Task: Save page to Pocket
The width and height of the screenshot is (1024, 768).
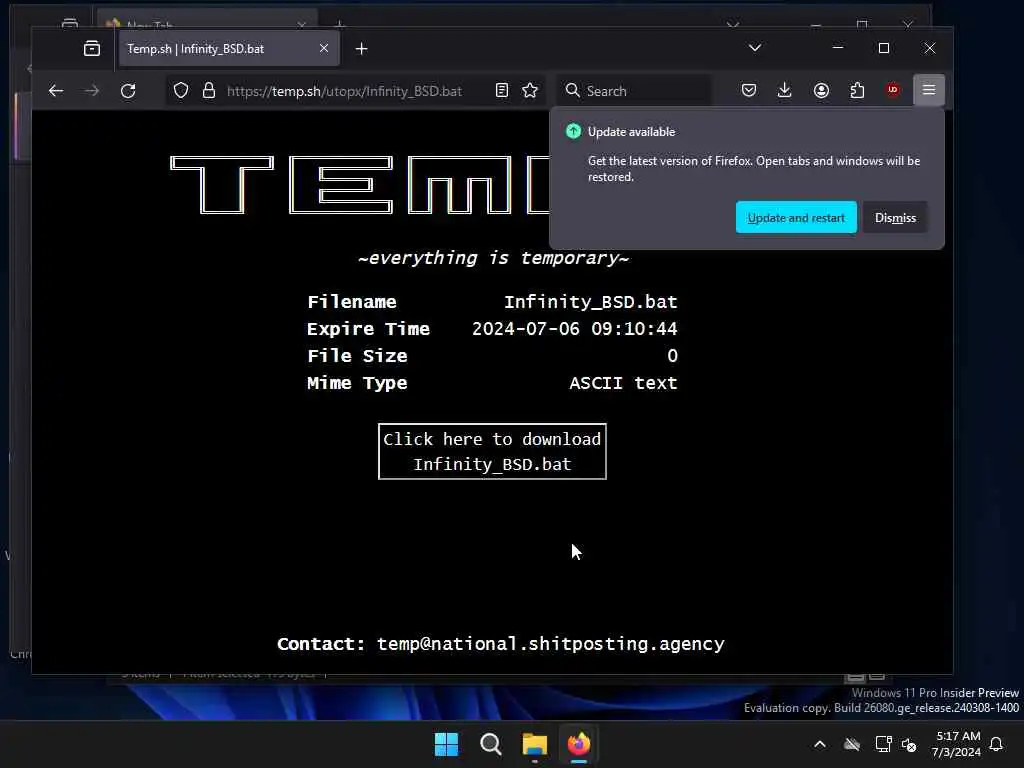Action: (749, 90)
